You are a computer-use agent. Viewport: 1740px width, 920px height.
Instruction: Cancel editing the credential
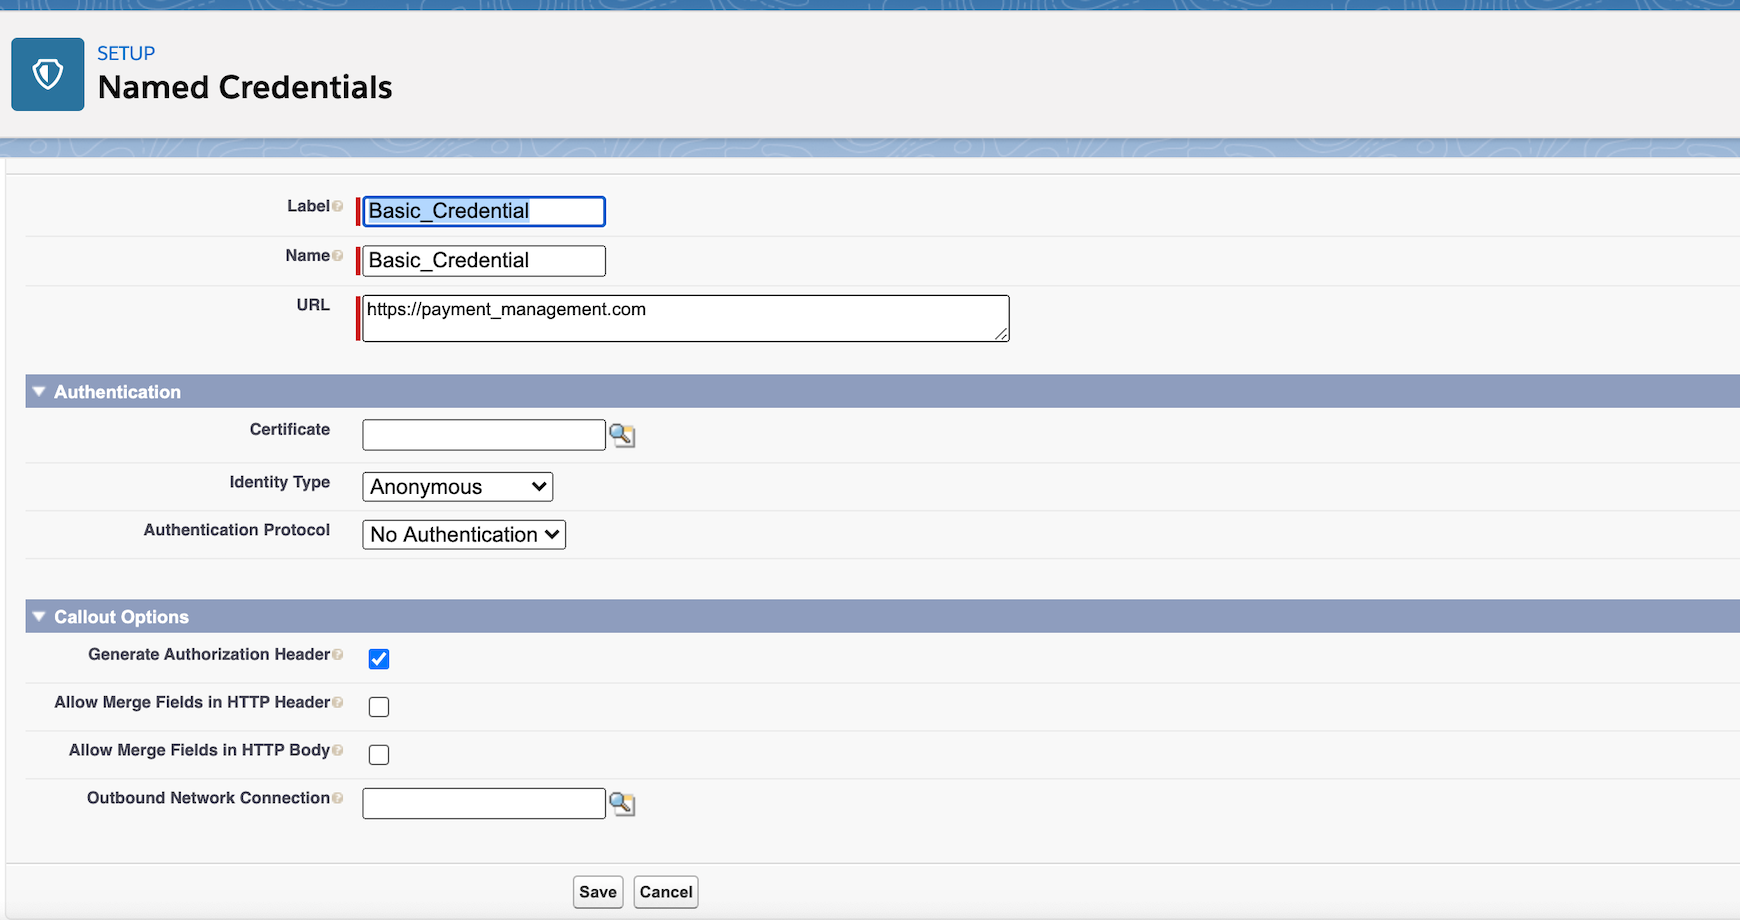(x=666, y=892)
